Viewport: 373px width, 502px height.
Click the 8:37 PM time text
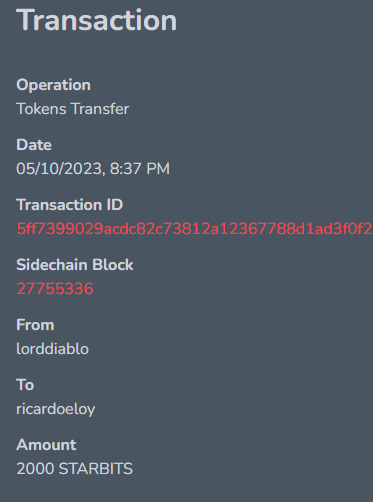[140, 169]
